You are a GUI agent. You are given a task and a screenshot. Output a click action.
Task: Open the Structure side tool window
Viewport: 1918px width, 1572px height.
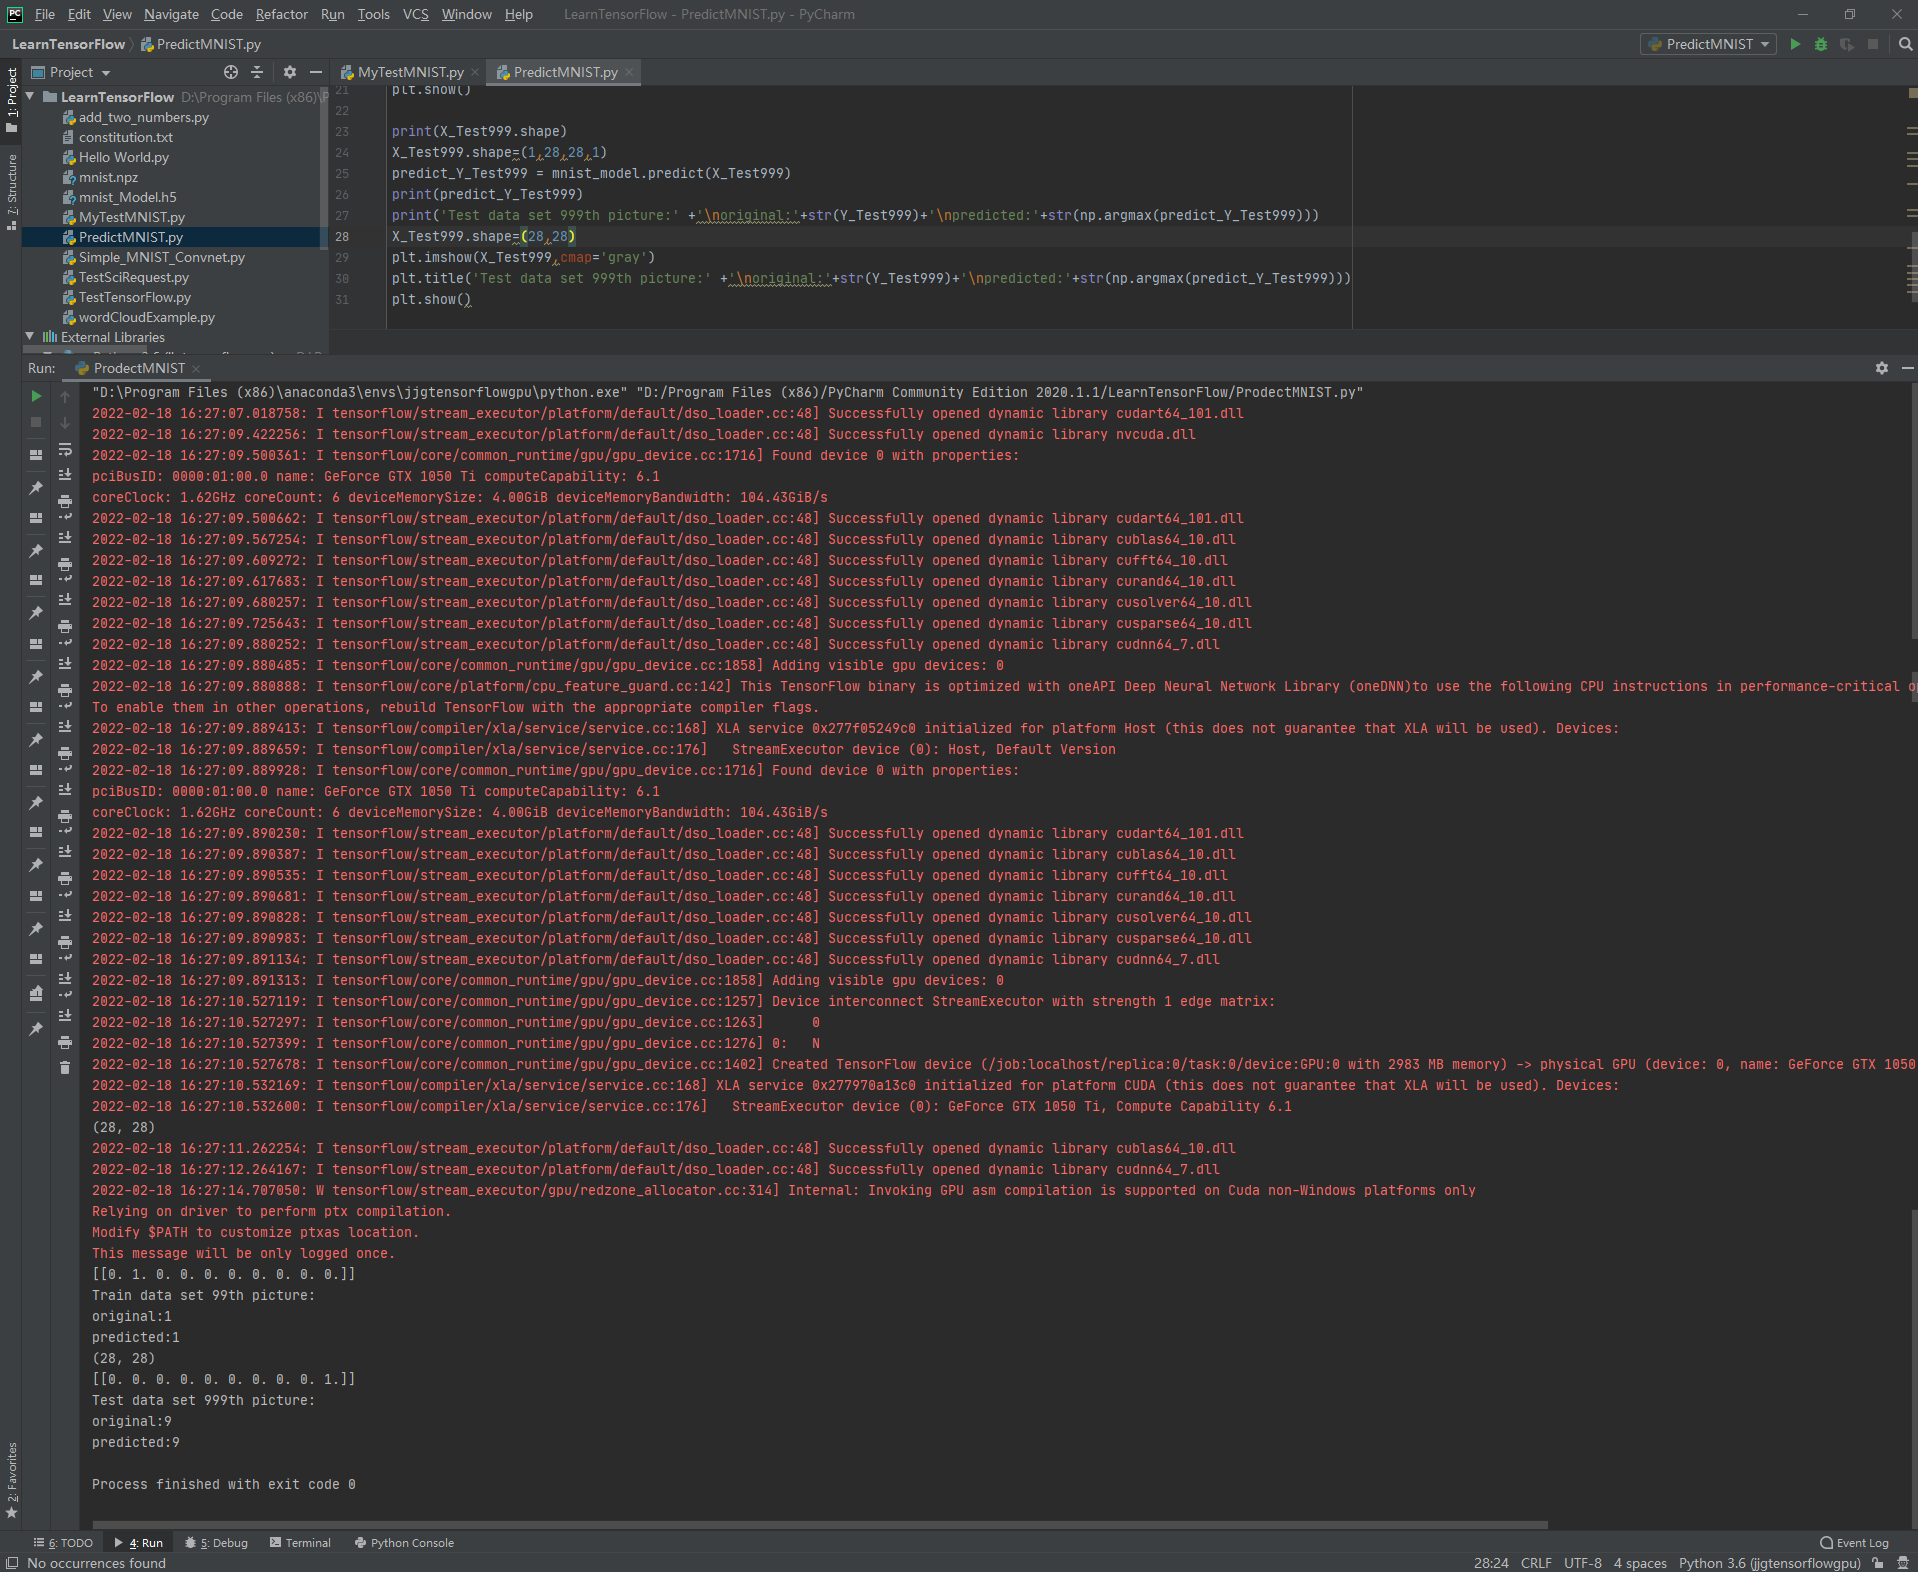tap(12, 192)
